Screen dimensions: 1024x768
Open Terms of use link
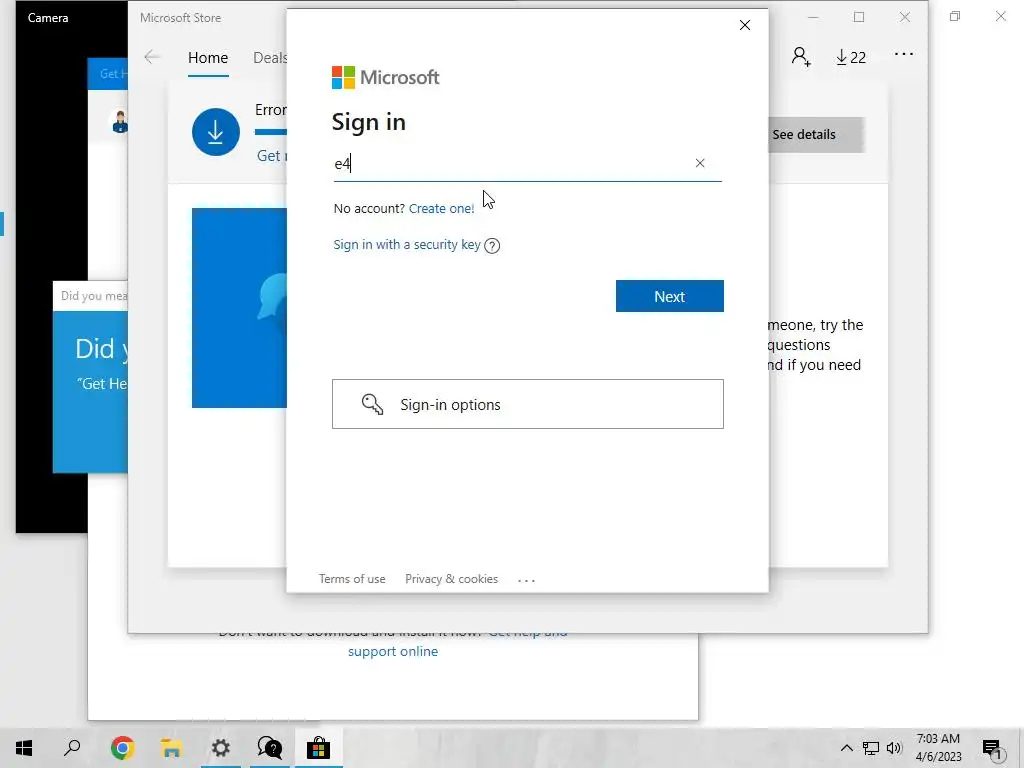(352, 579)
